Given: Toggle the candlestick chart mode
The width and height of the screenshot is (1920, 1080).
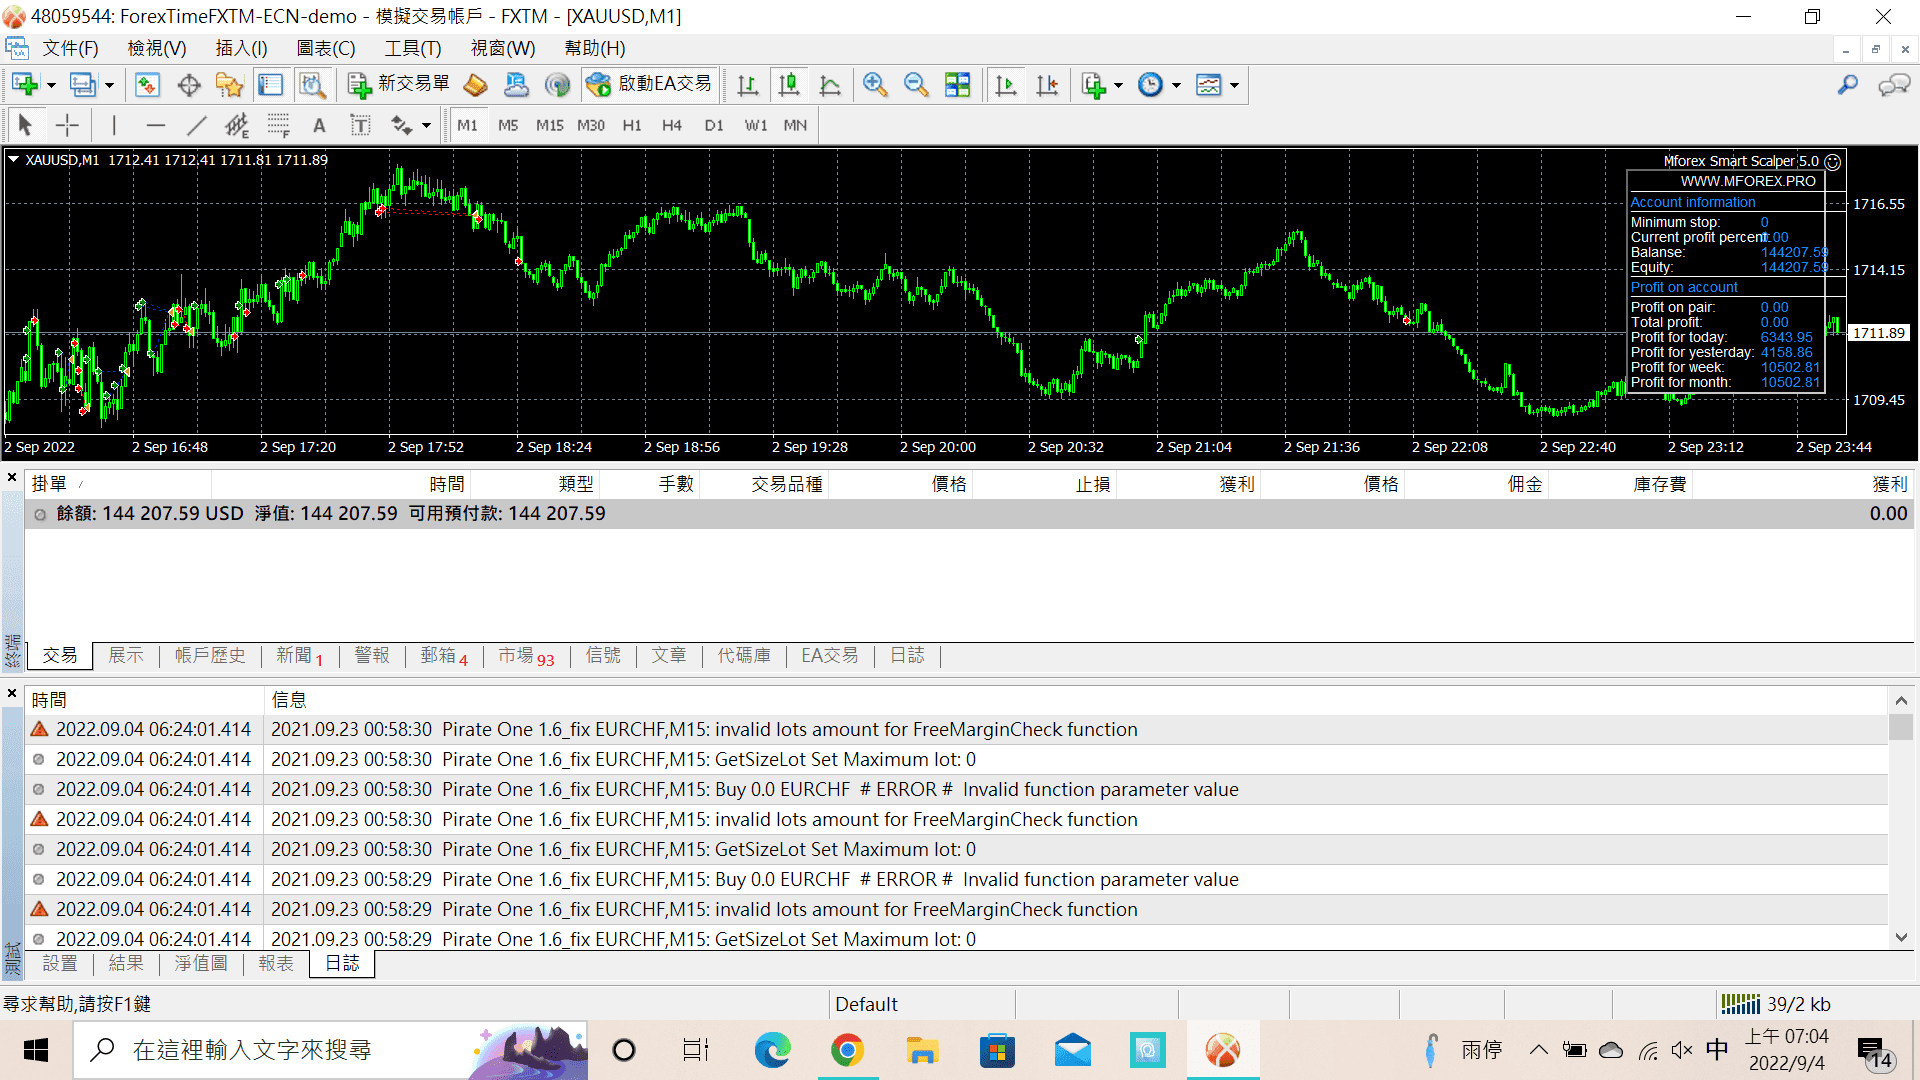Looking at the screenshot, I should coord(789,85).
